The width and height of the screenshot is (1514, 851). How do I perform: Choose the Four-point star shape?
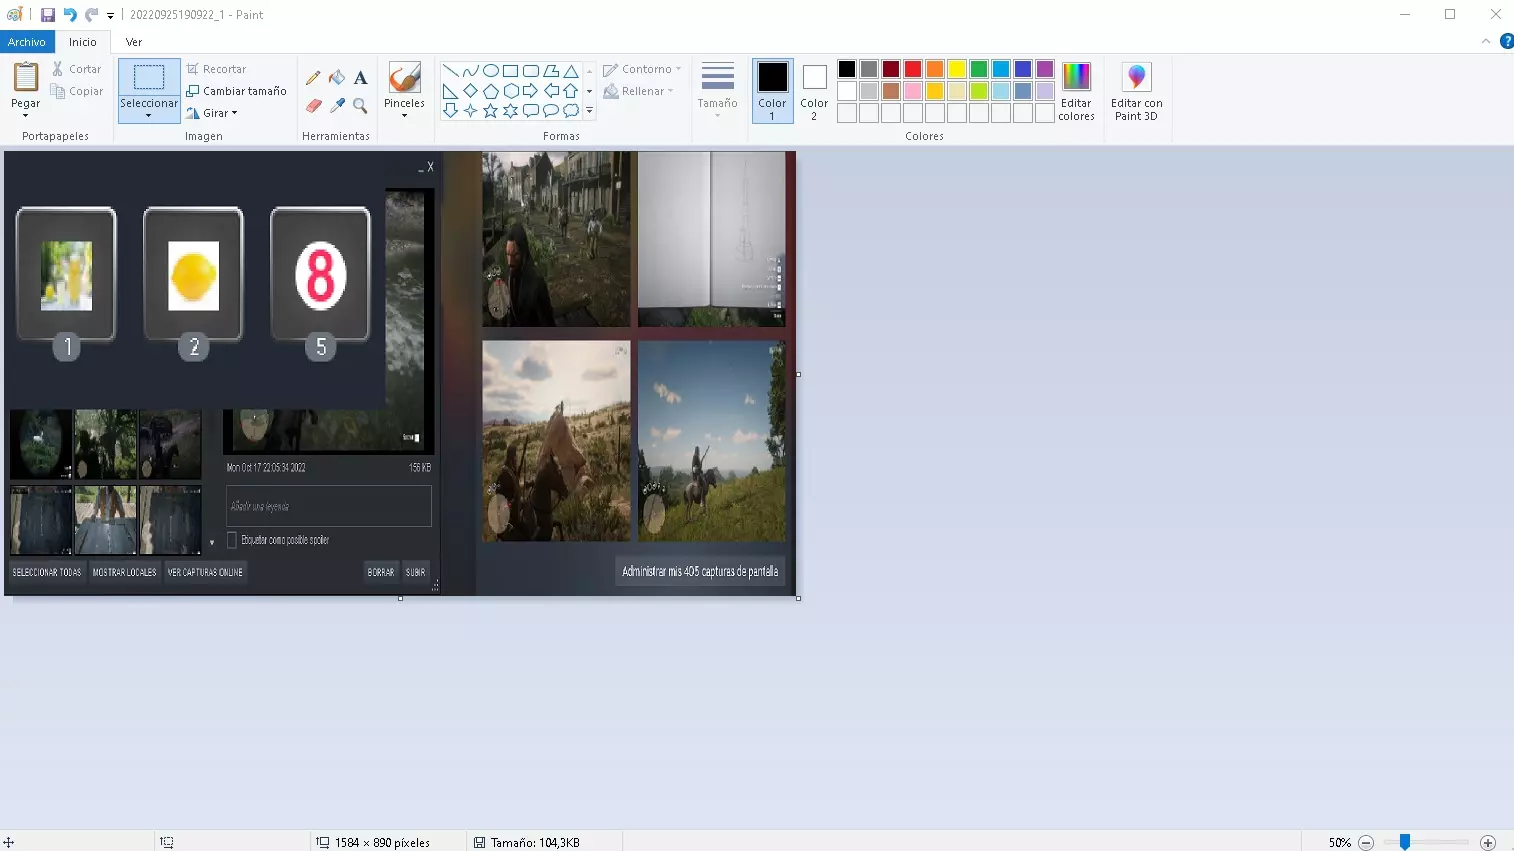470,111
